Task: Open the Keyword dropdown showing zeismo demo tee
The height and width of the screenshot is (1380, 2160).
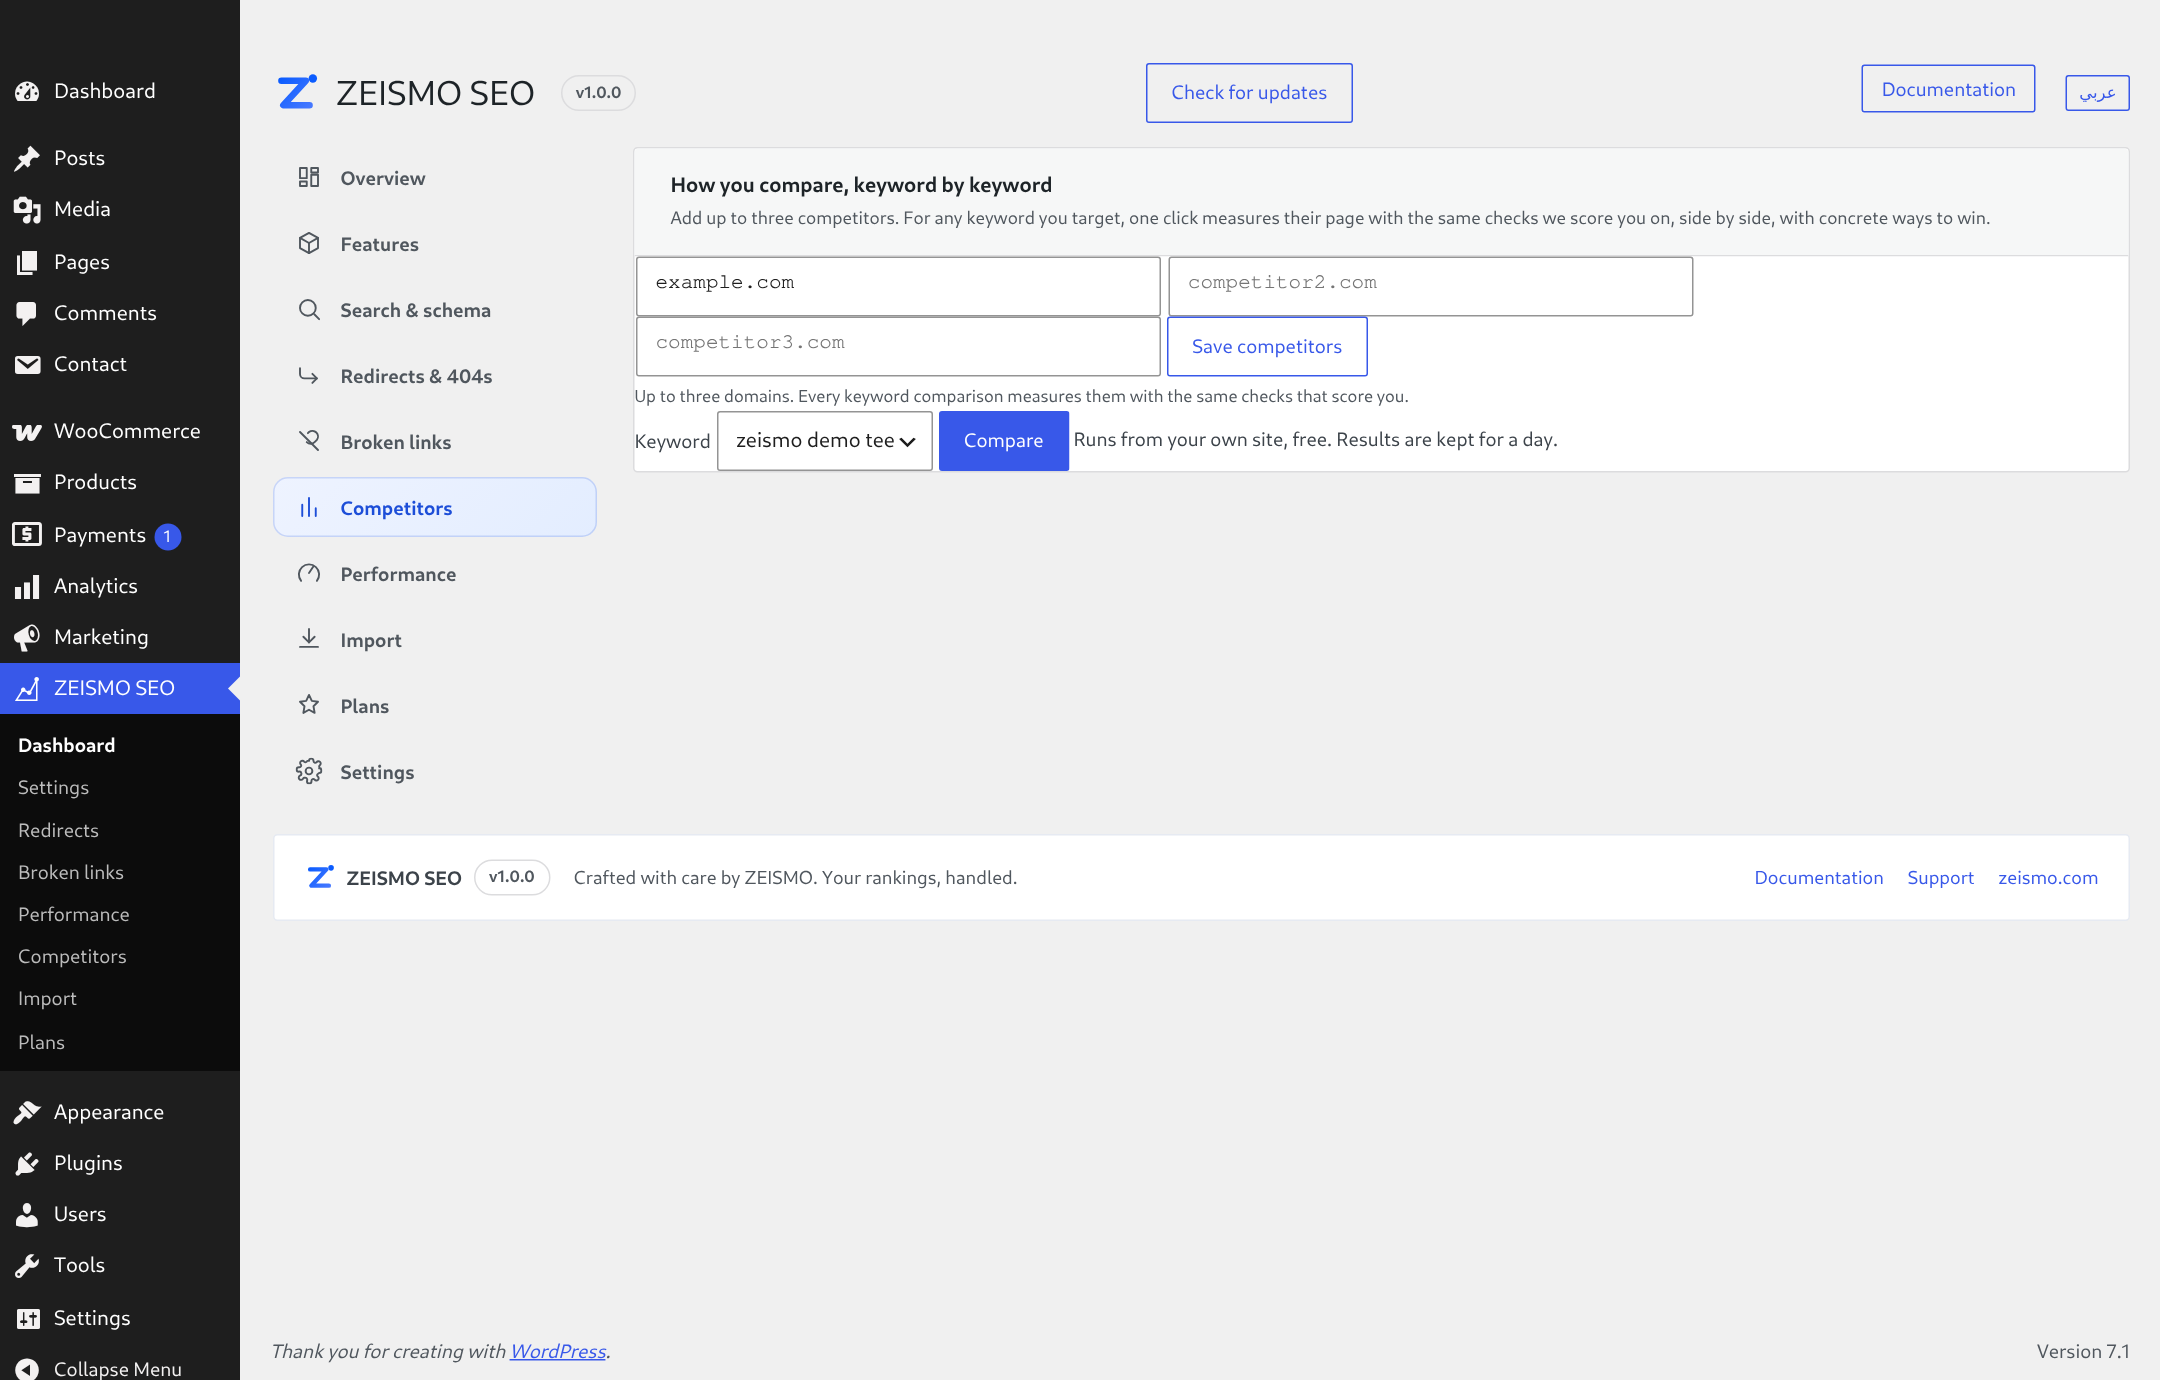Action: [825, 441]
